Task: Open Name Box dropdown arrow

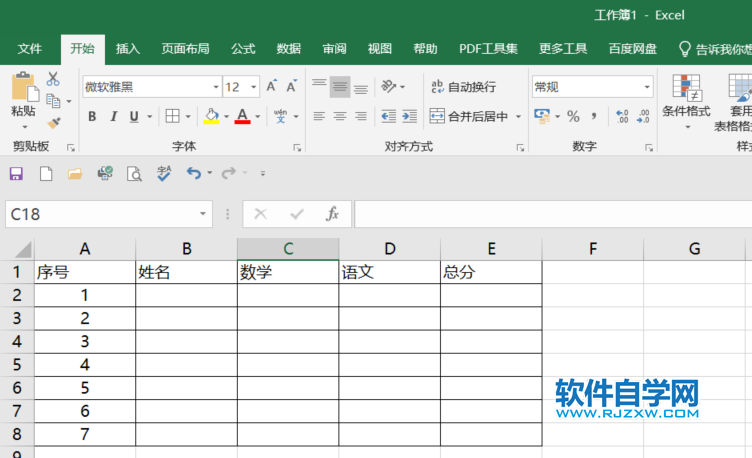Action: pos(203,214)
